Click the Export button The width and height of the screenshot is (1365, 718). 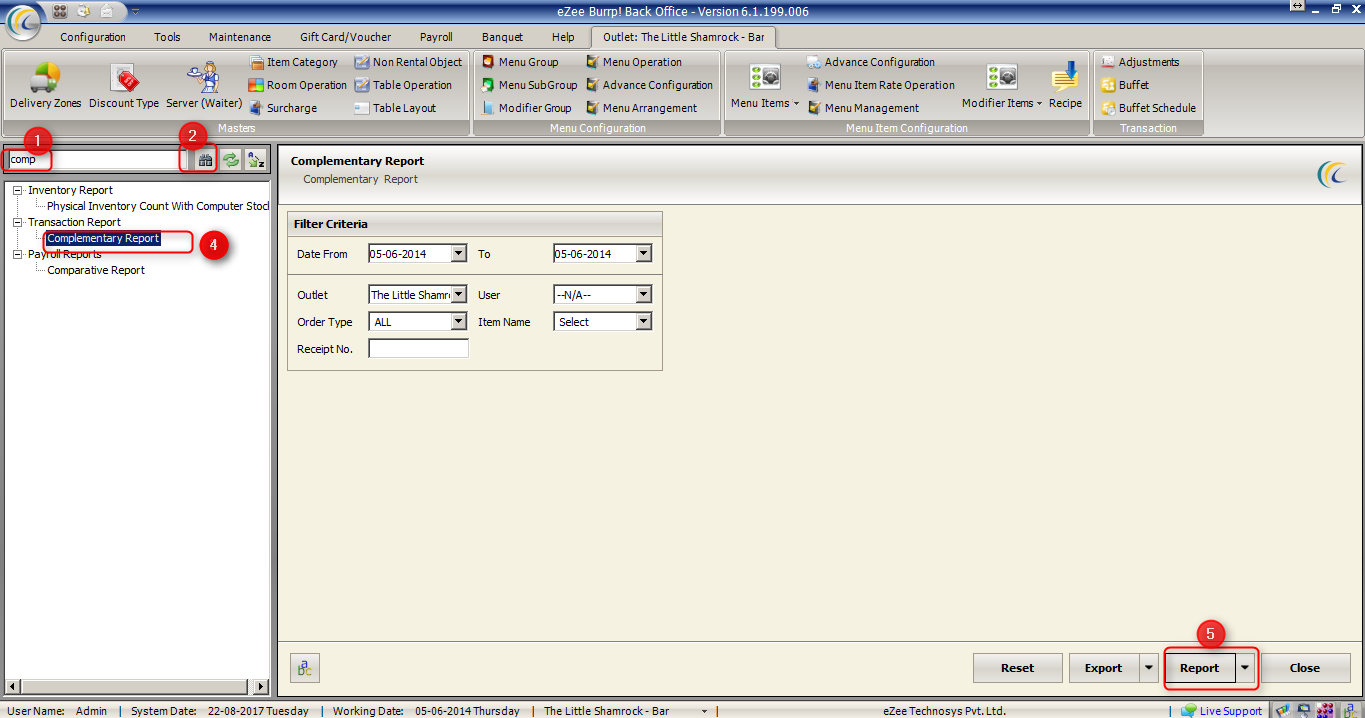tap(1103, 668)
